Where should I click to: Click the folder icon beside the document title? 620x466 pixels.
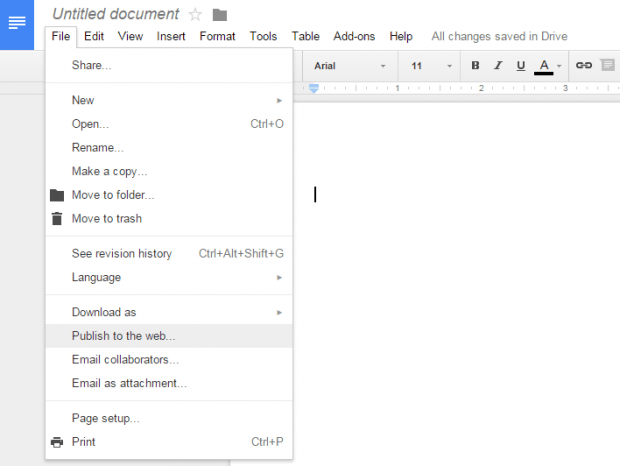coord(220,15)
